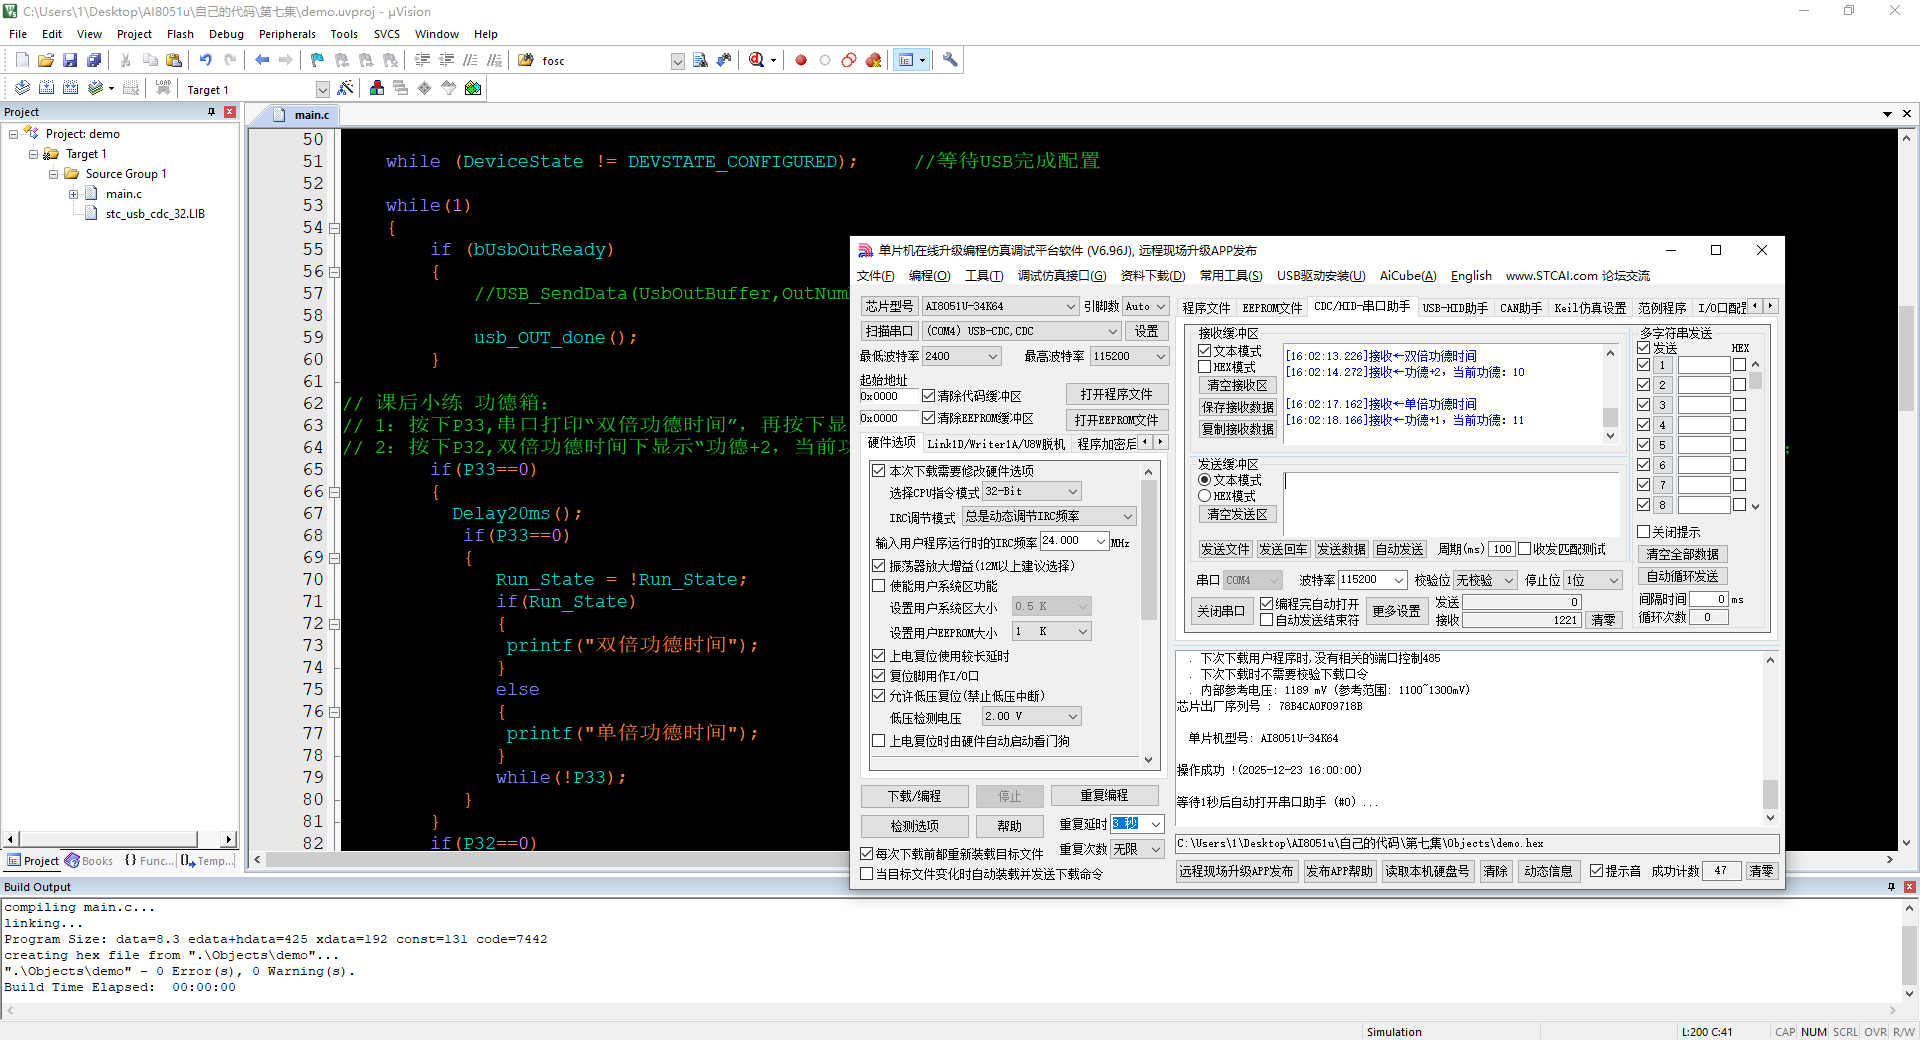Open Options for Target with the magic wand icon

[x=345, y=89]
